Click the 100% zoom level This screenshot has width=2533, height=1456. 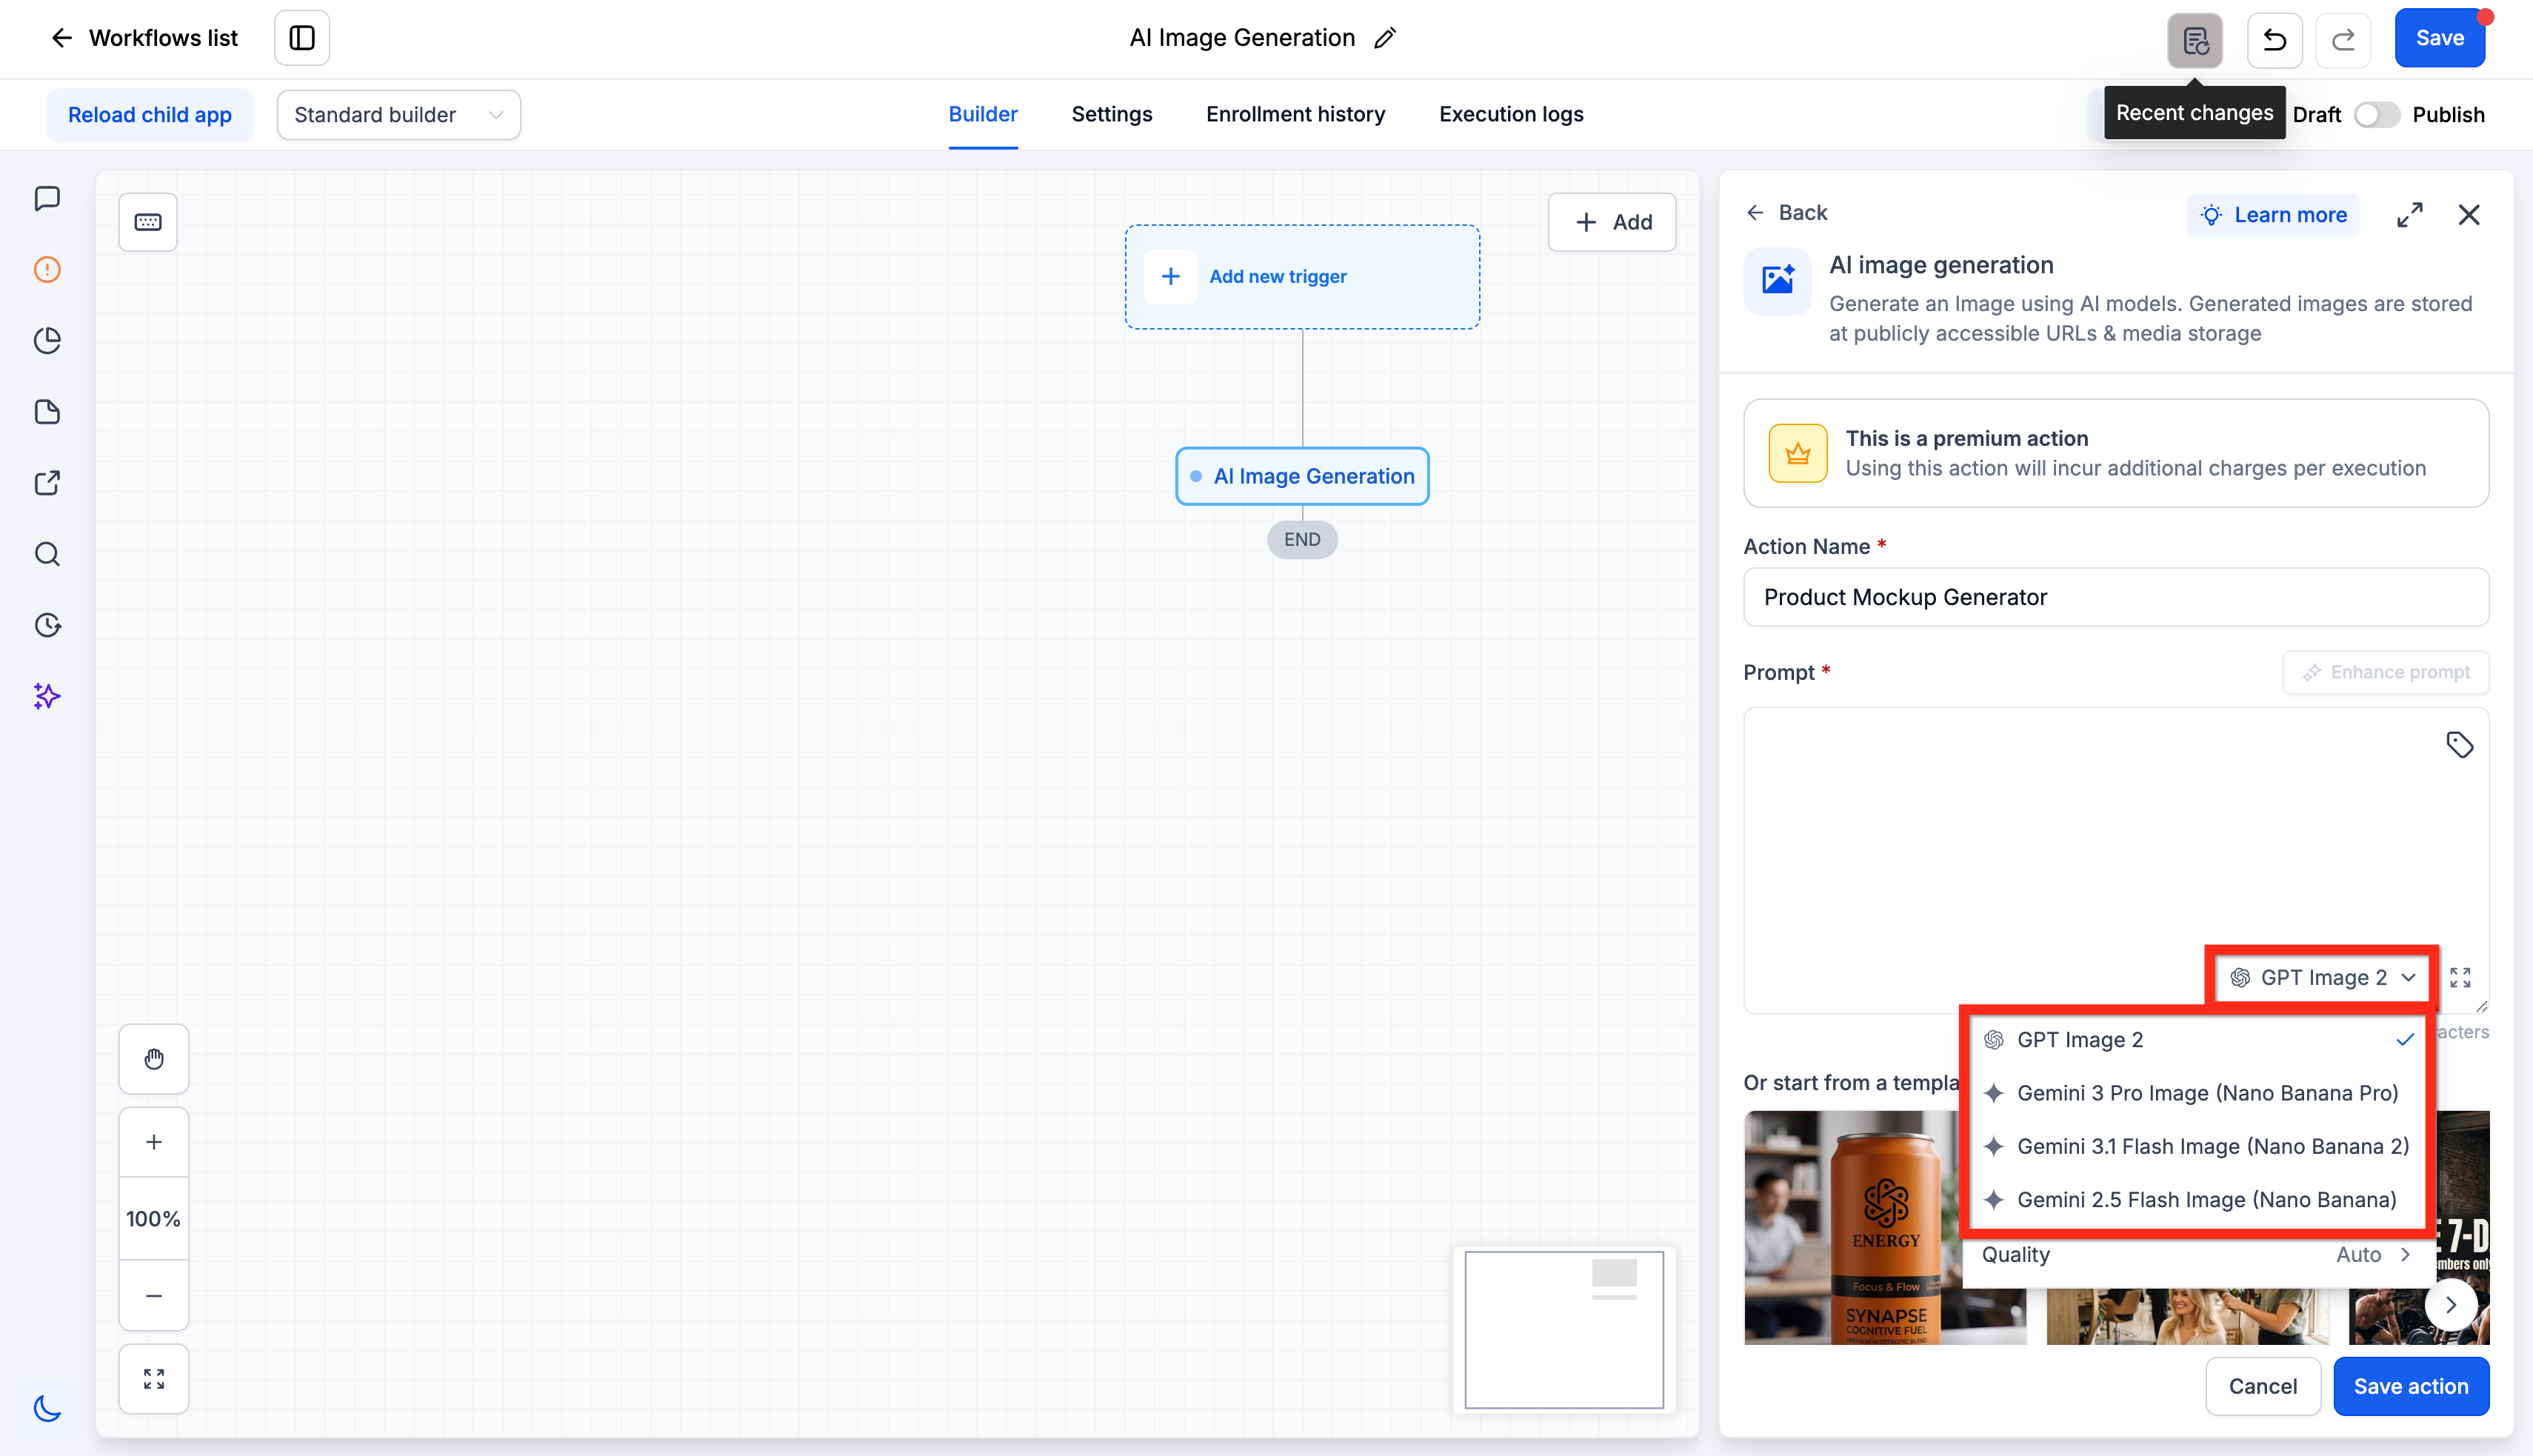pyautogui.click(x=154, y=1219)
